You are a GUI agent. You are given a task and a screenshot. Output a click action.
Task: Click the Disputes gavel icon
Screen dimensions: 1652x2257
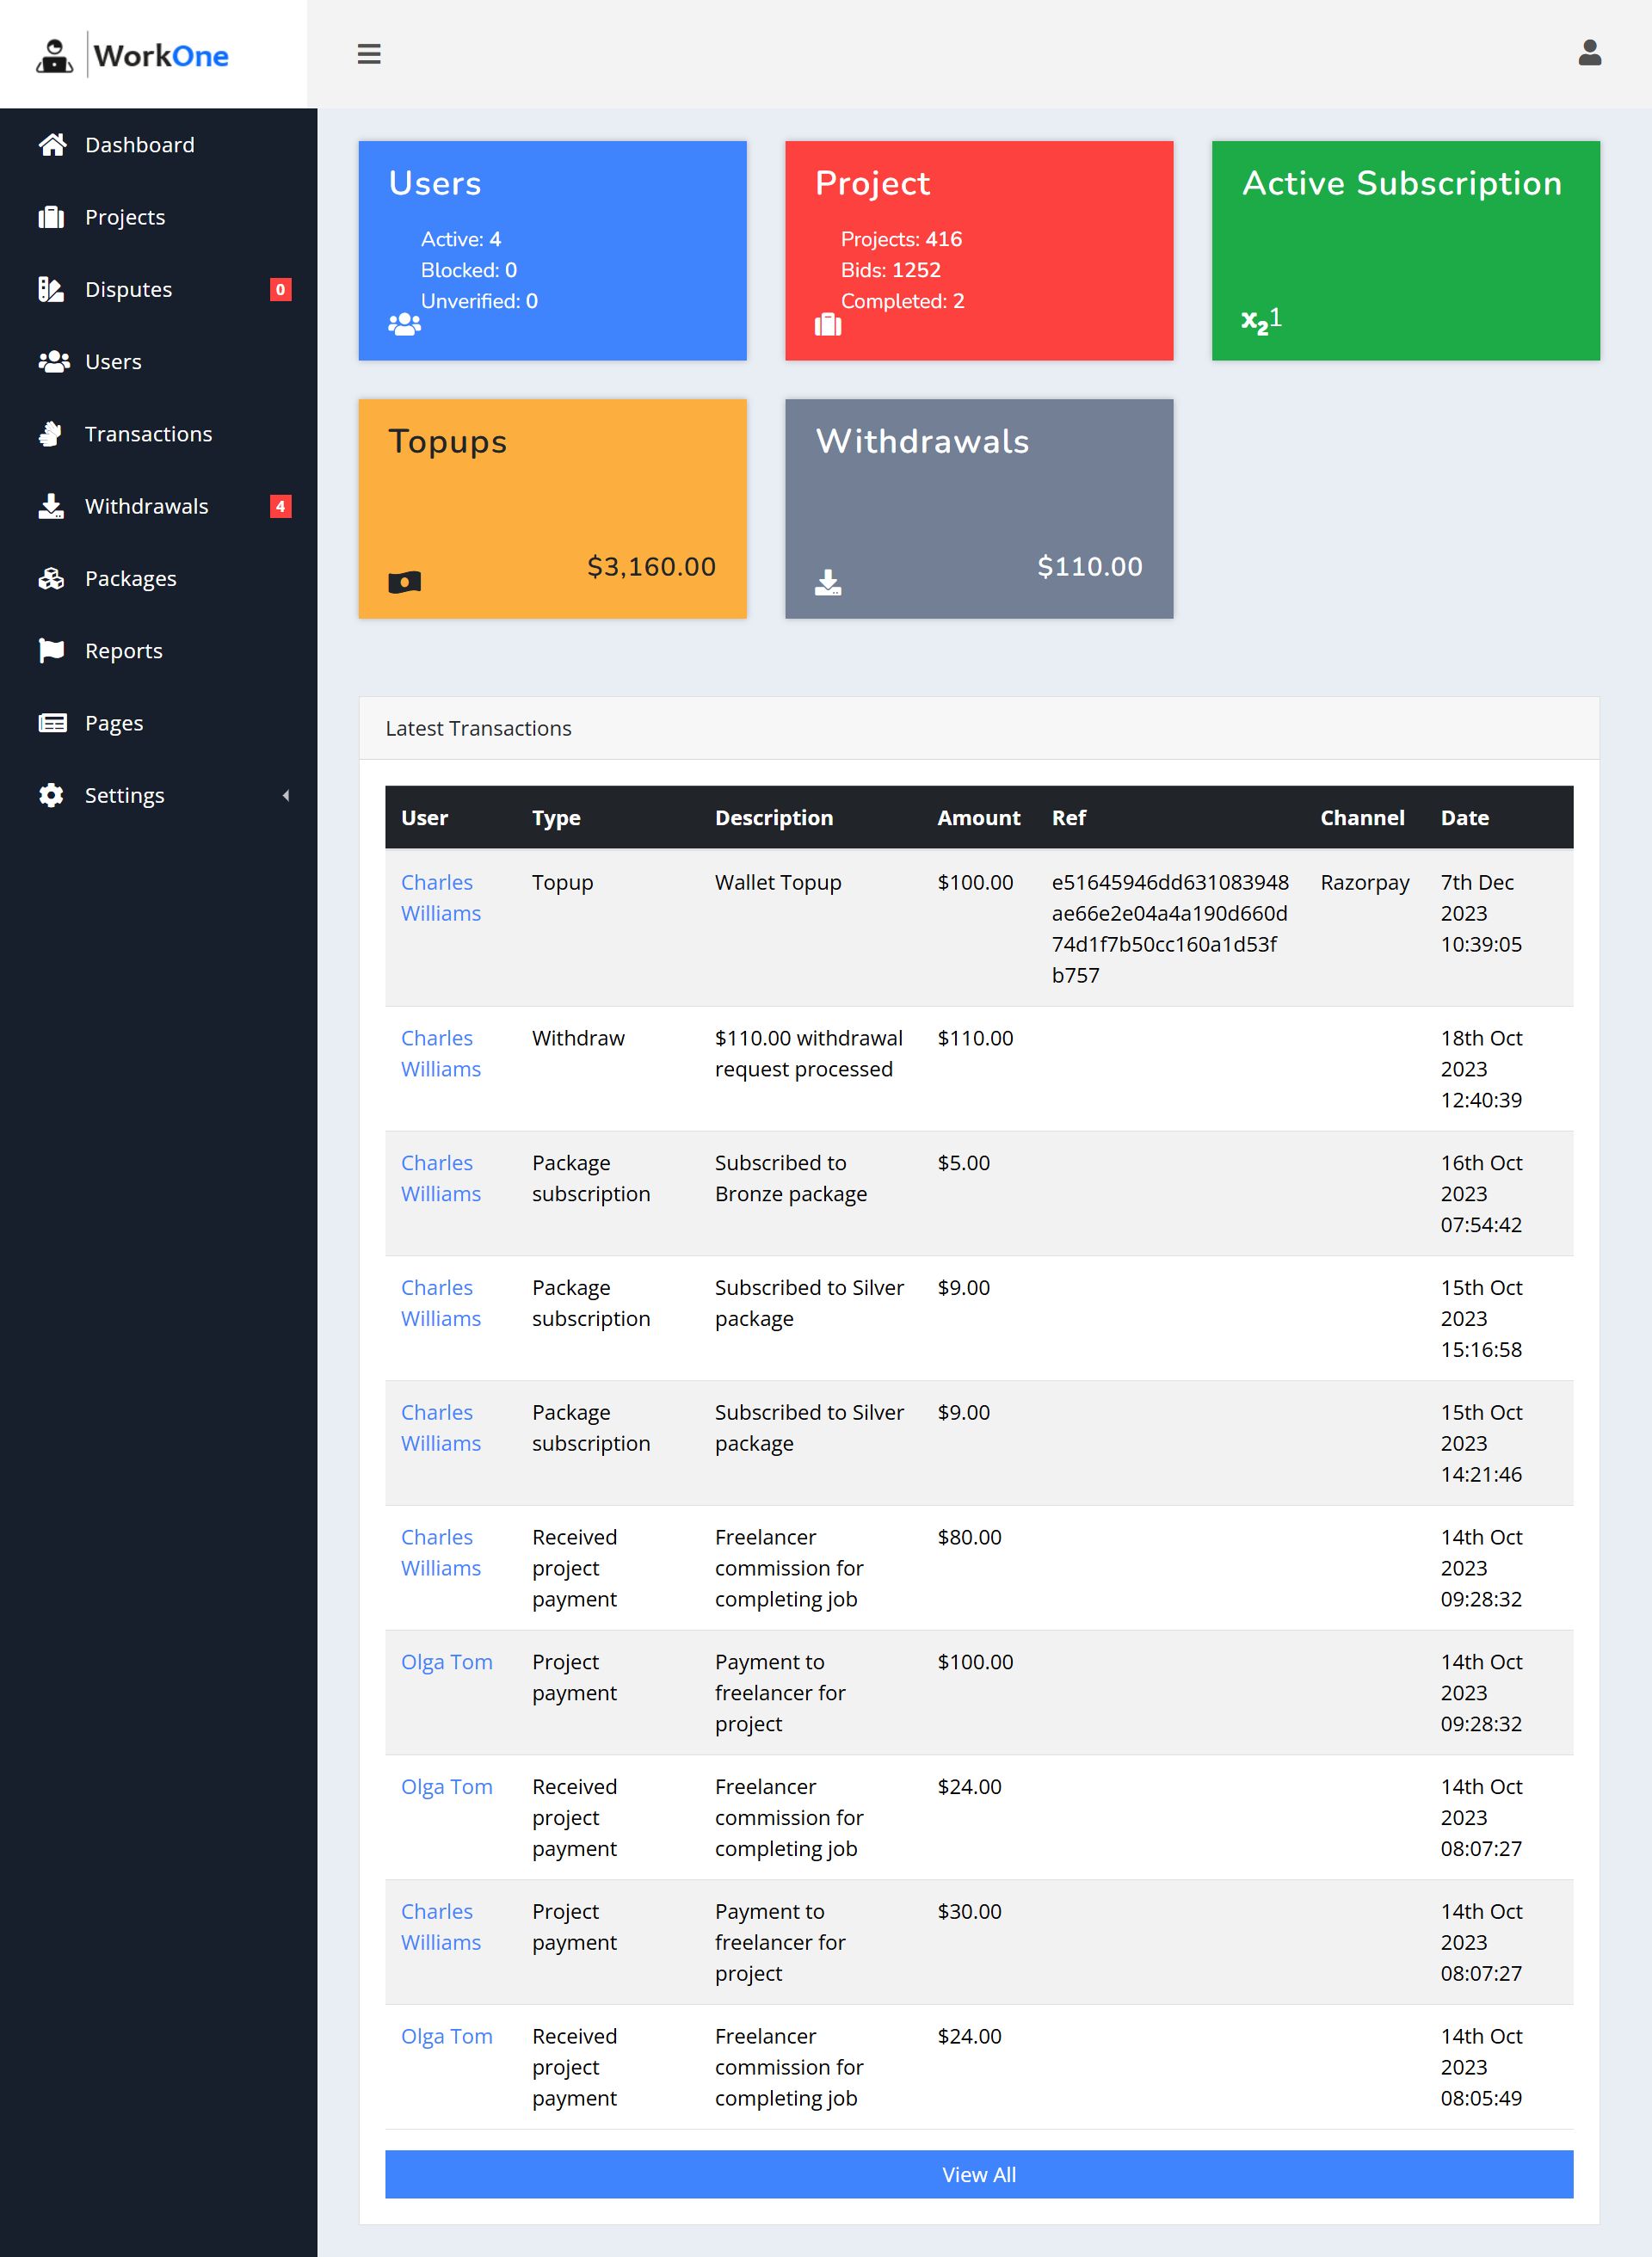[x=52, y=289]
